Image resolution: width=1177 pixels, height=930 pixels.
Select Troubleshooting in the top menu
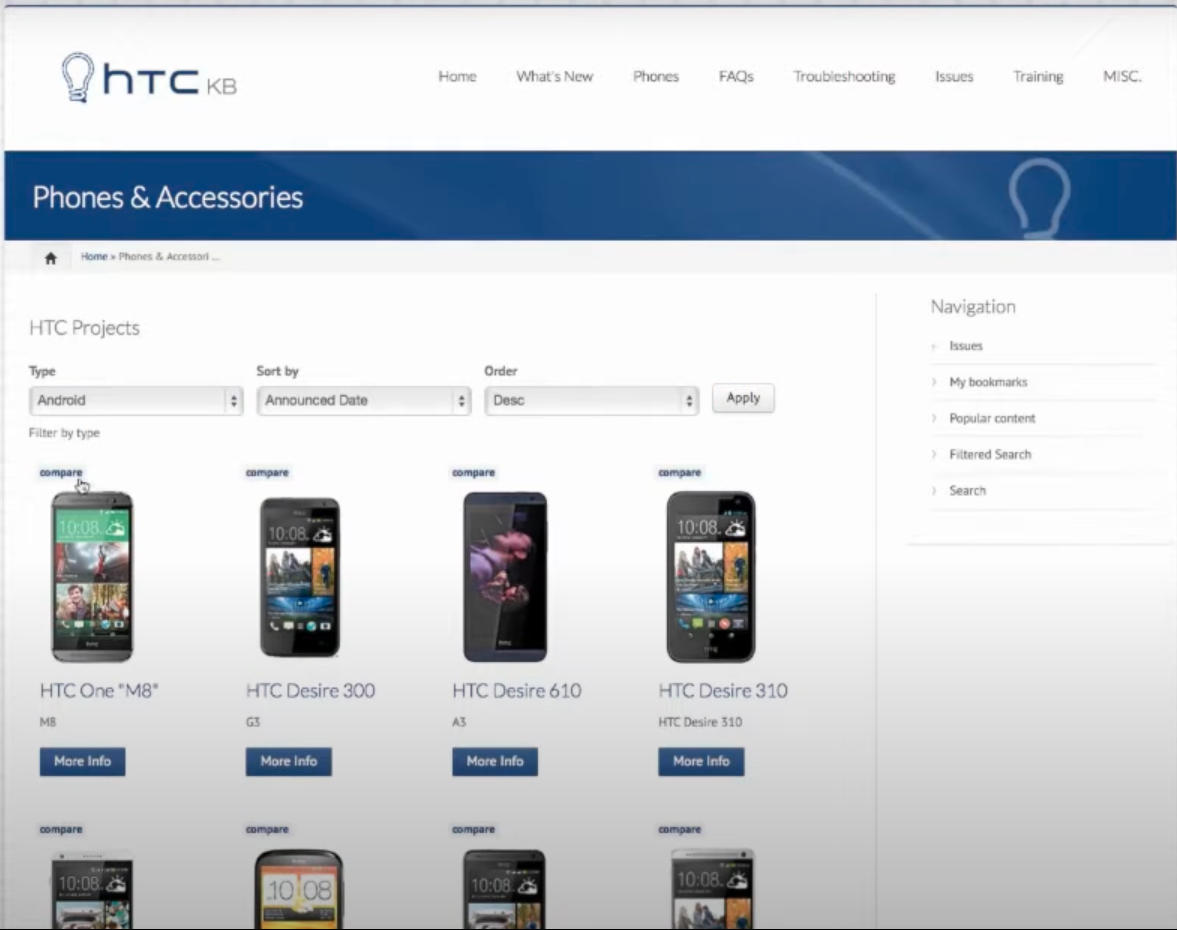[844, 77]
